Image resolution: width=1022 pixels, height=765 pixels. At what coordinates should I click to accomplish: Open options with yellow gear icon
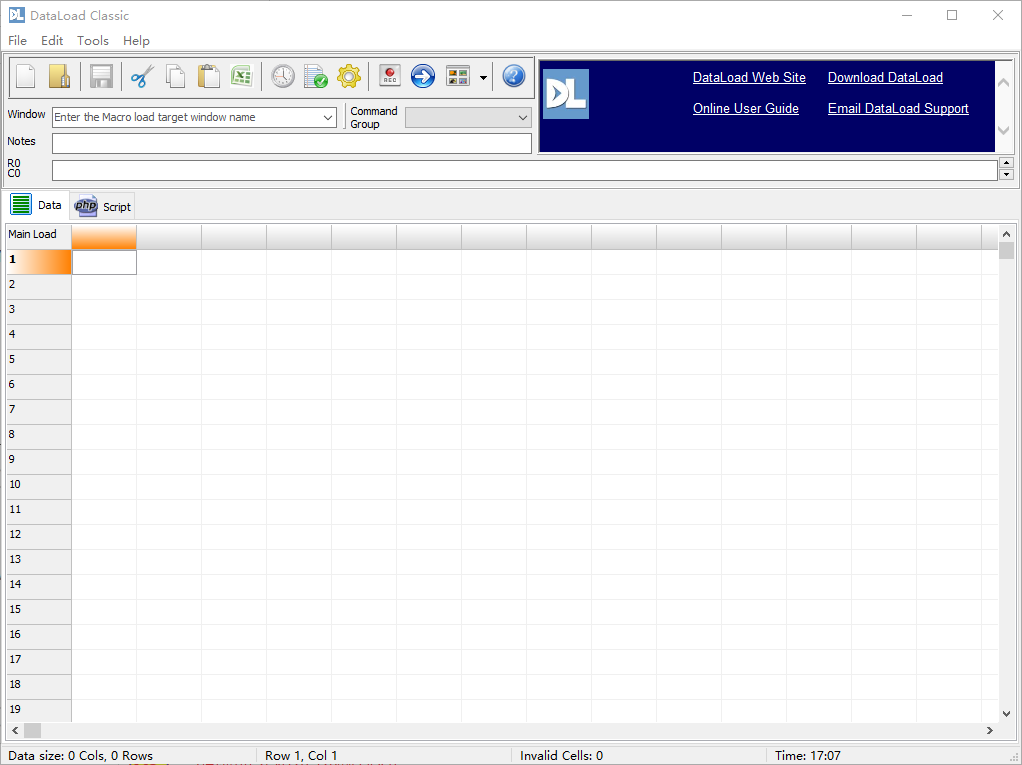[x=349, y=76]
